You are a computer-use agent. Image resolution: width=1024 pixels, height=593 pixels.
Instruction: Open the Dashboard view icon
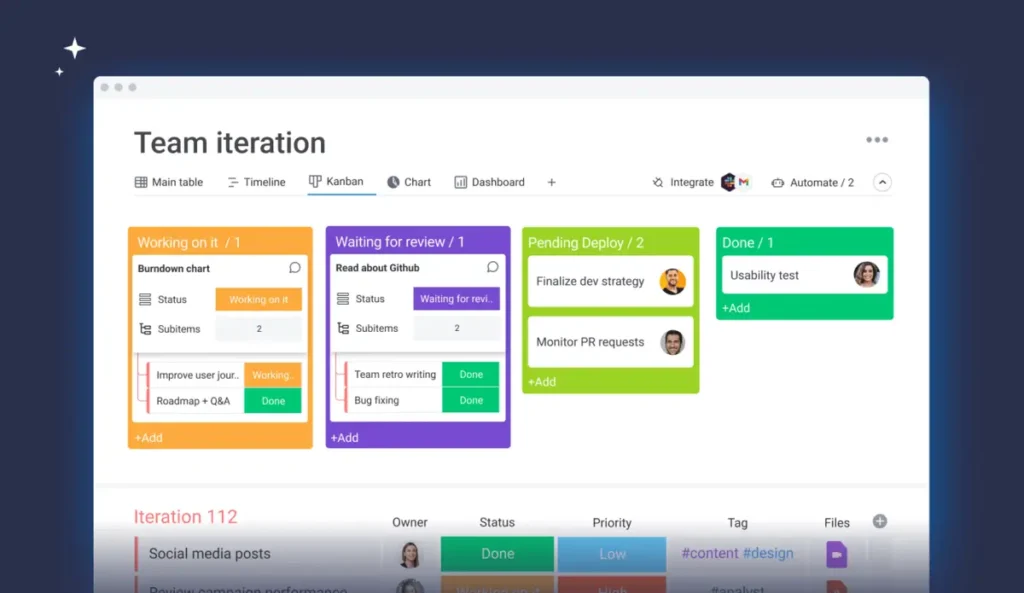pos(459,181)
